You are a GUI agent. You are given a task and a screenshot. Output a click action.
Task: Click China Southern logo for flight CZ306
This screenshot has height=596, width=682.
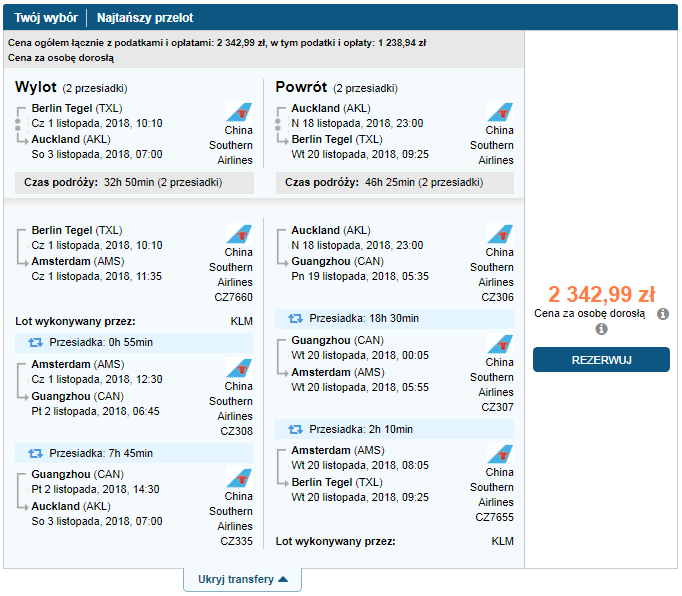[500, 234]
